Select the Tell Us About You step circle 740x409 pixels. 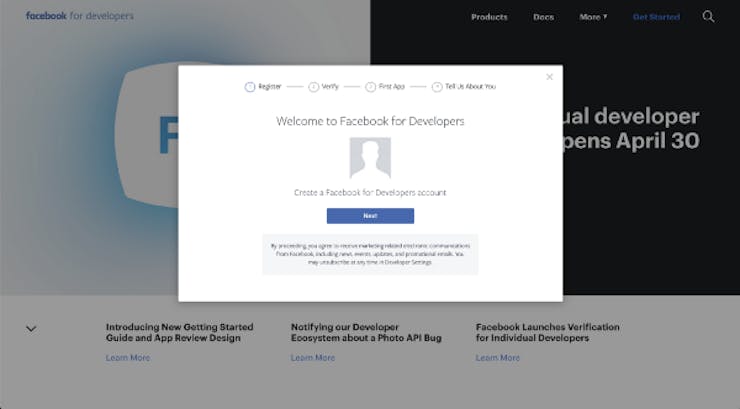[x=437, y=87]
